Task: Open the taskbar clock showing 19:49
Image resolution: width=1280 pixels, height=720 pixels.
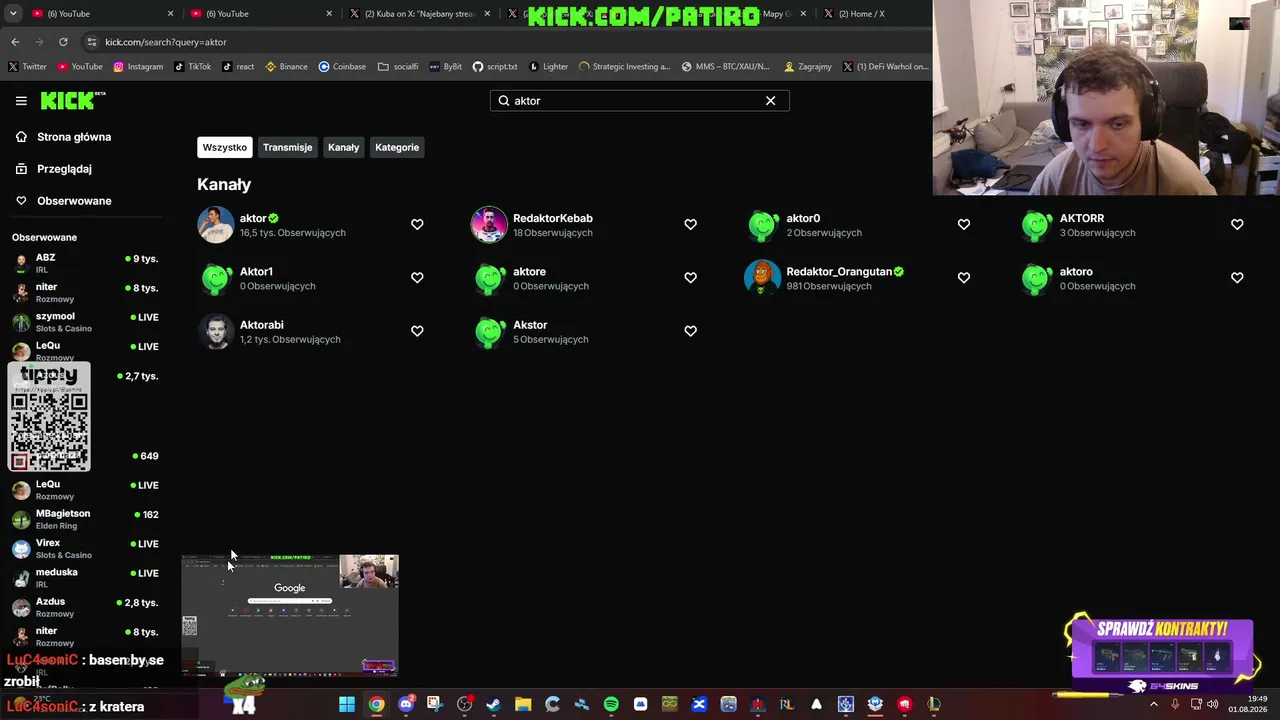Action: tap(1249, 704)
